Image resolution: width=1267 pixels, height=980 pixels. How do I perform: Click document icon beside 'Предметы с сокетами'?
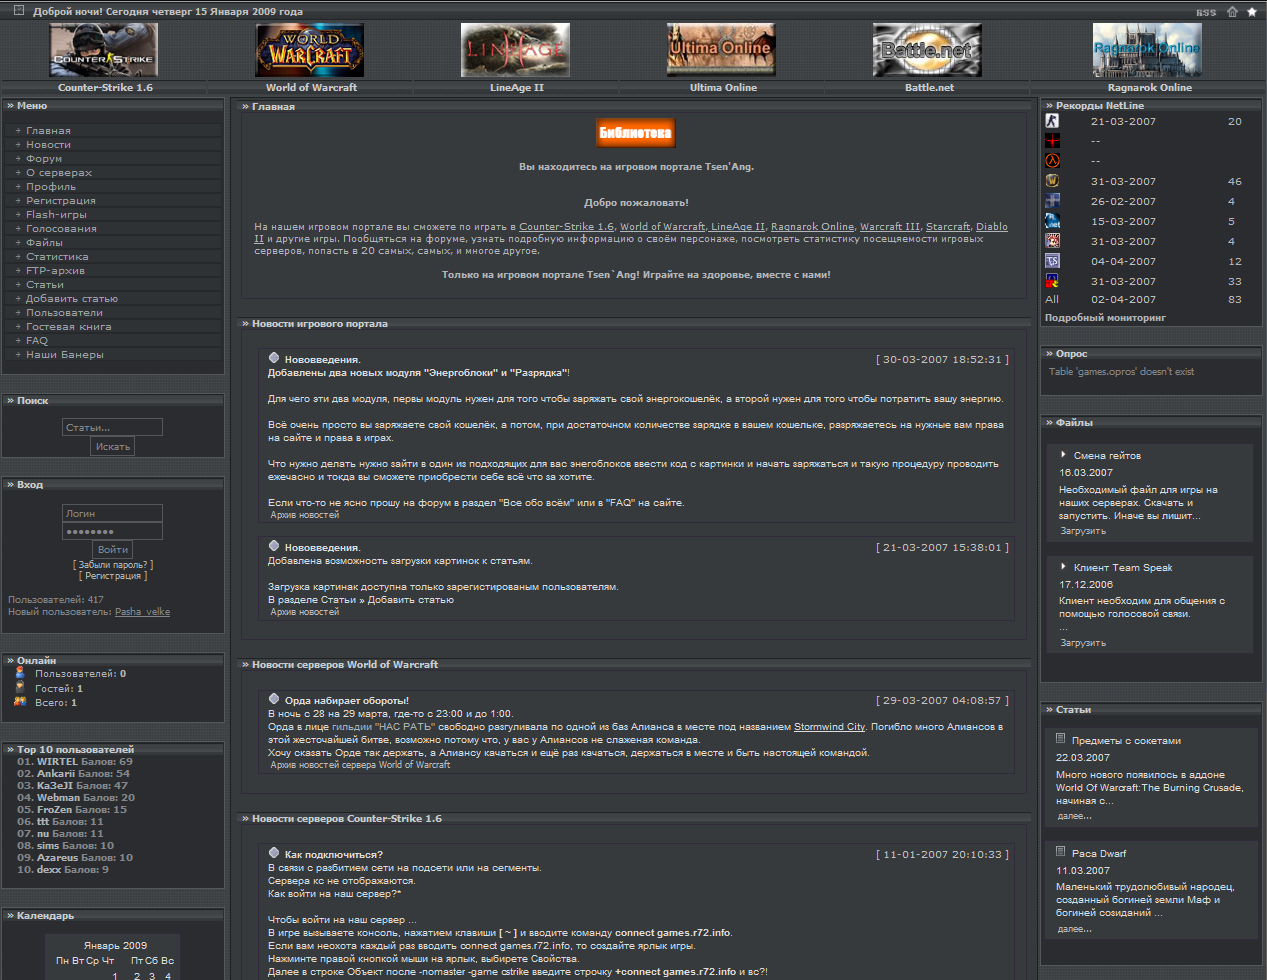[1061, 739]
